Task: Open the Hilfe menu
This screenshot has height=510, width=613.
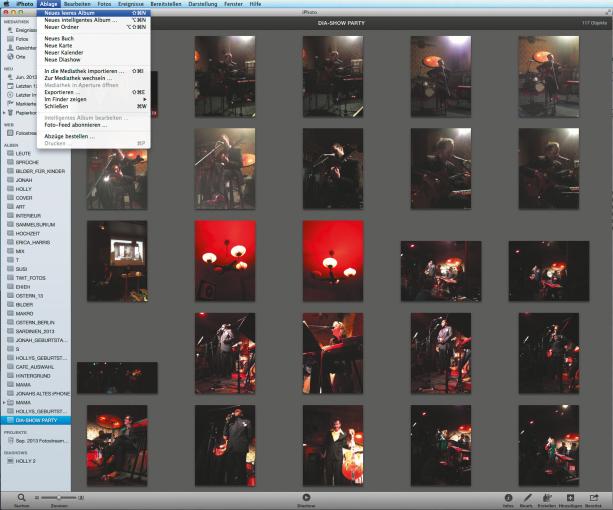Action: 255,4
